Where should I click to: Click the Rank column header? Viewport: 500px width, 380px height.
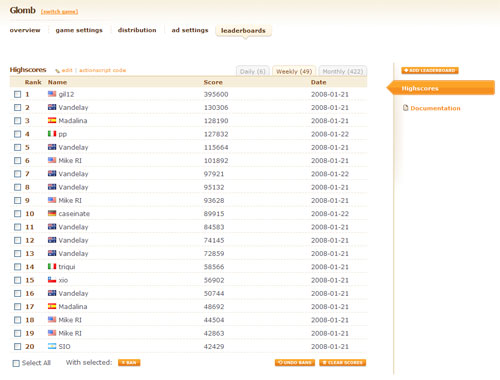tap(33, 82)
